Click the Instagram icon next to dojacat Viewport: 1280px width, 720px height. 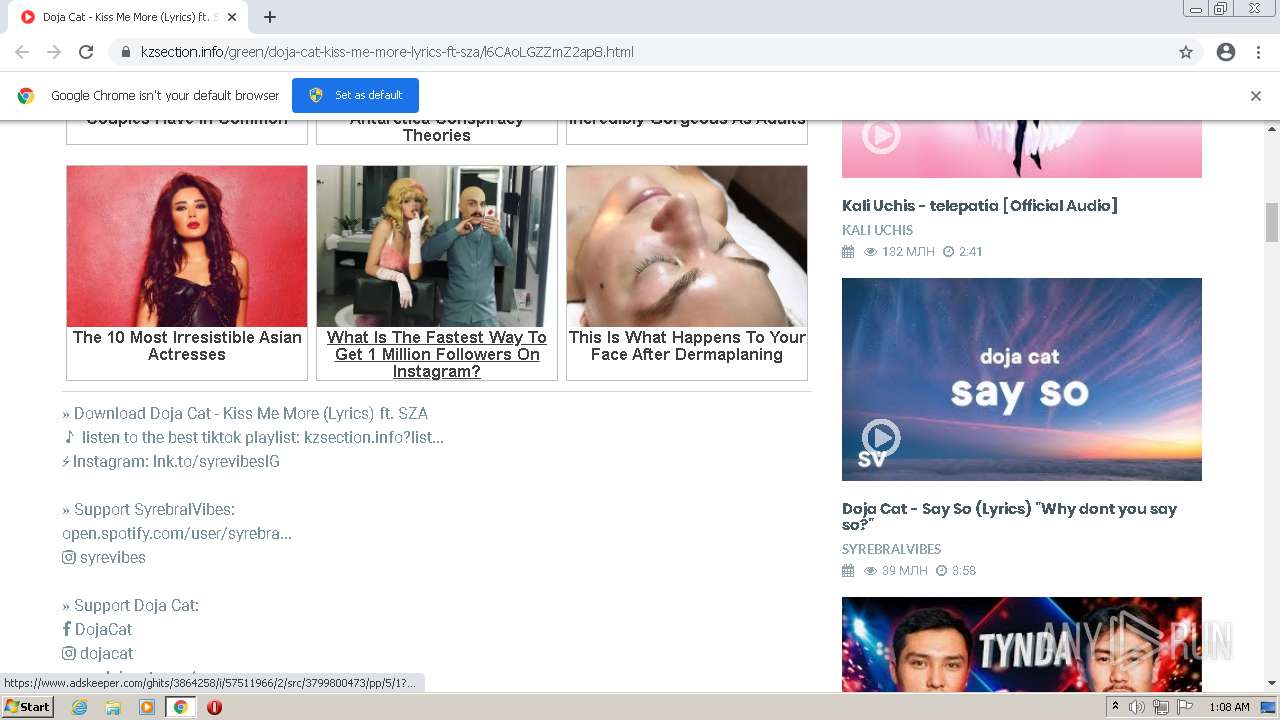[69, 653]
